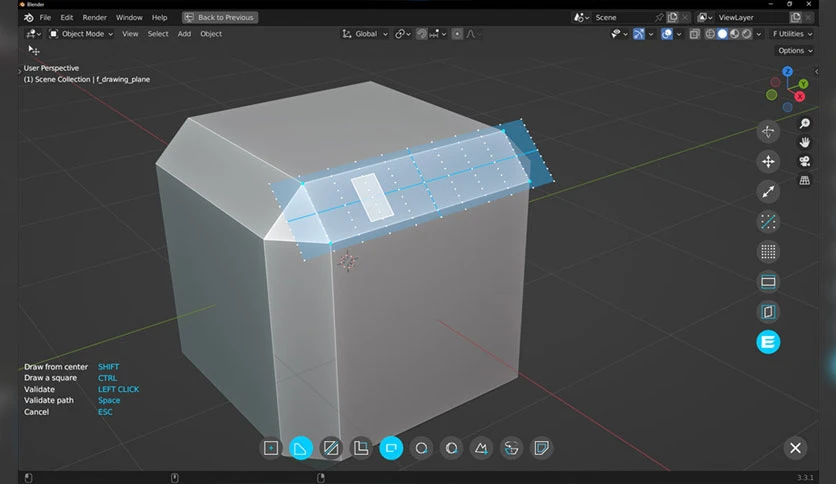The width and height of the screenshot is (836, 484).
Task: Click the four-arrow move round button
Action: tap(768, 162)
